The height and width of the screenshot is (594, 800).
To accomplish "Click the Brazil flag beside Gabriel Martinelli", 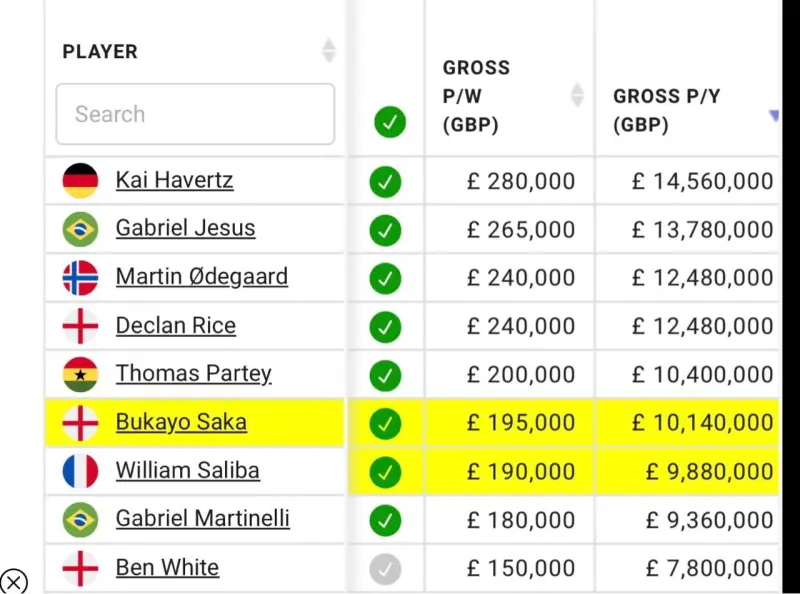I will click(x=80, y=519).
